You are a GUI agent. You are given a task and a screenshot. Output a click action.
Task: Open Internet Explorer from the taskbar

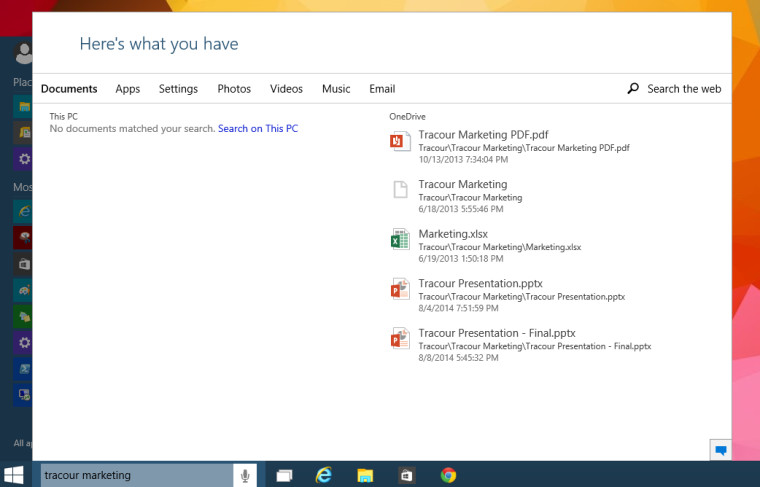click(x=324, y=475)
